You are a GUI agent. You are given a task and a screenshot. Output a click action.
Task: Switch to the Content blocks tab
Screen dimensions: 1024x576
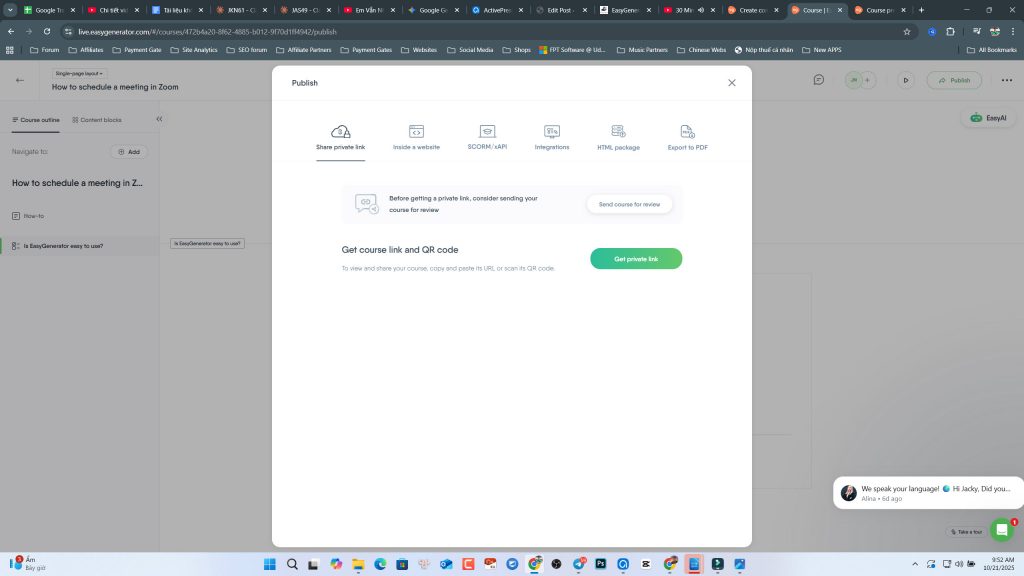[96, 120]
